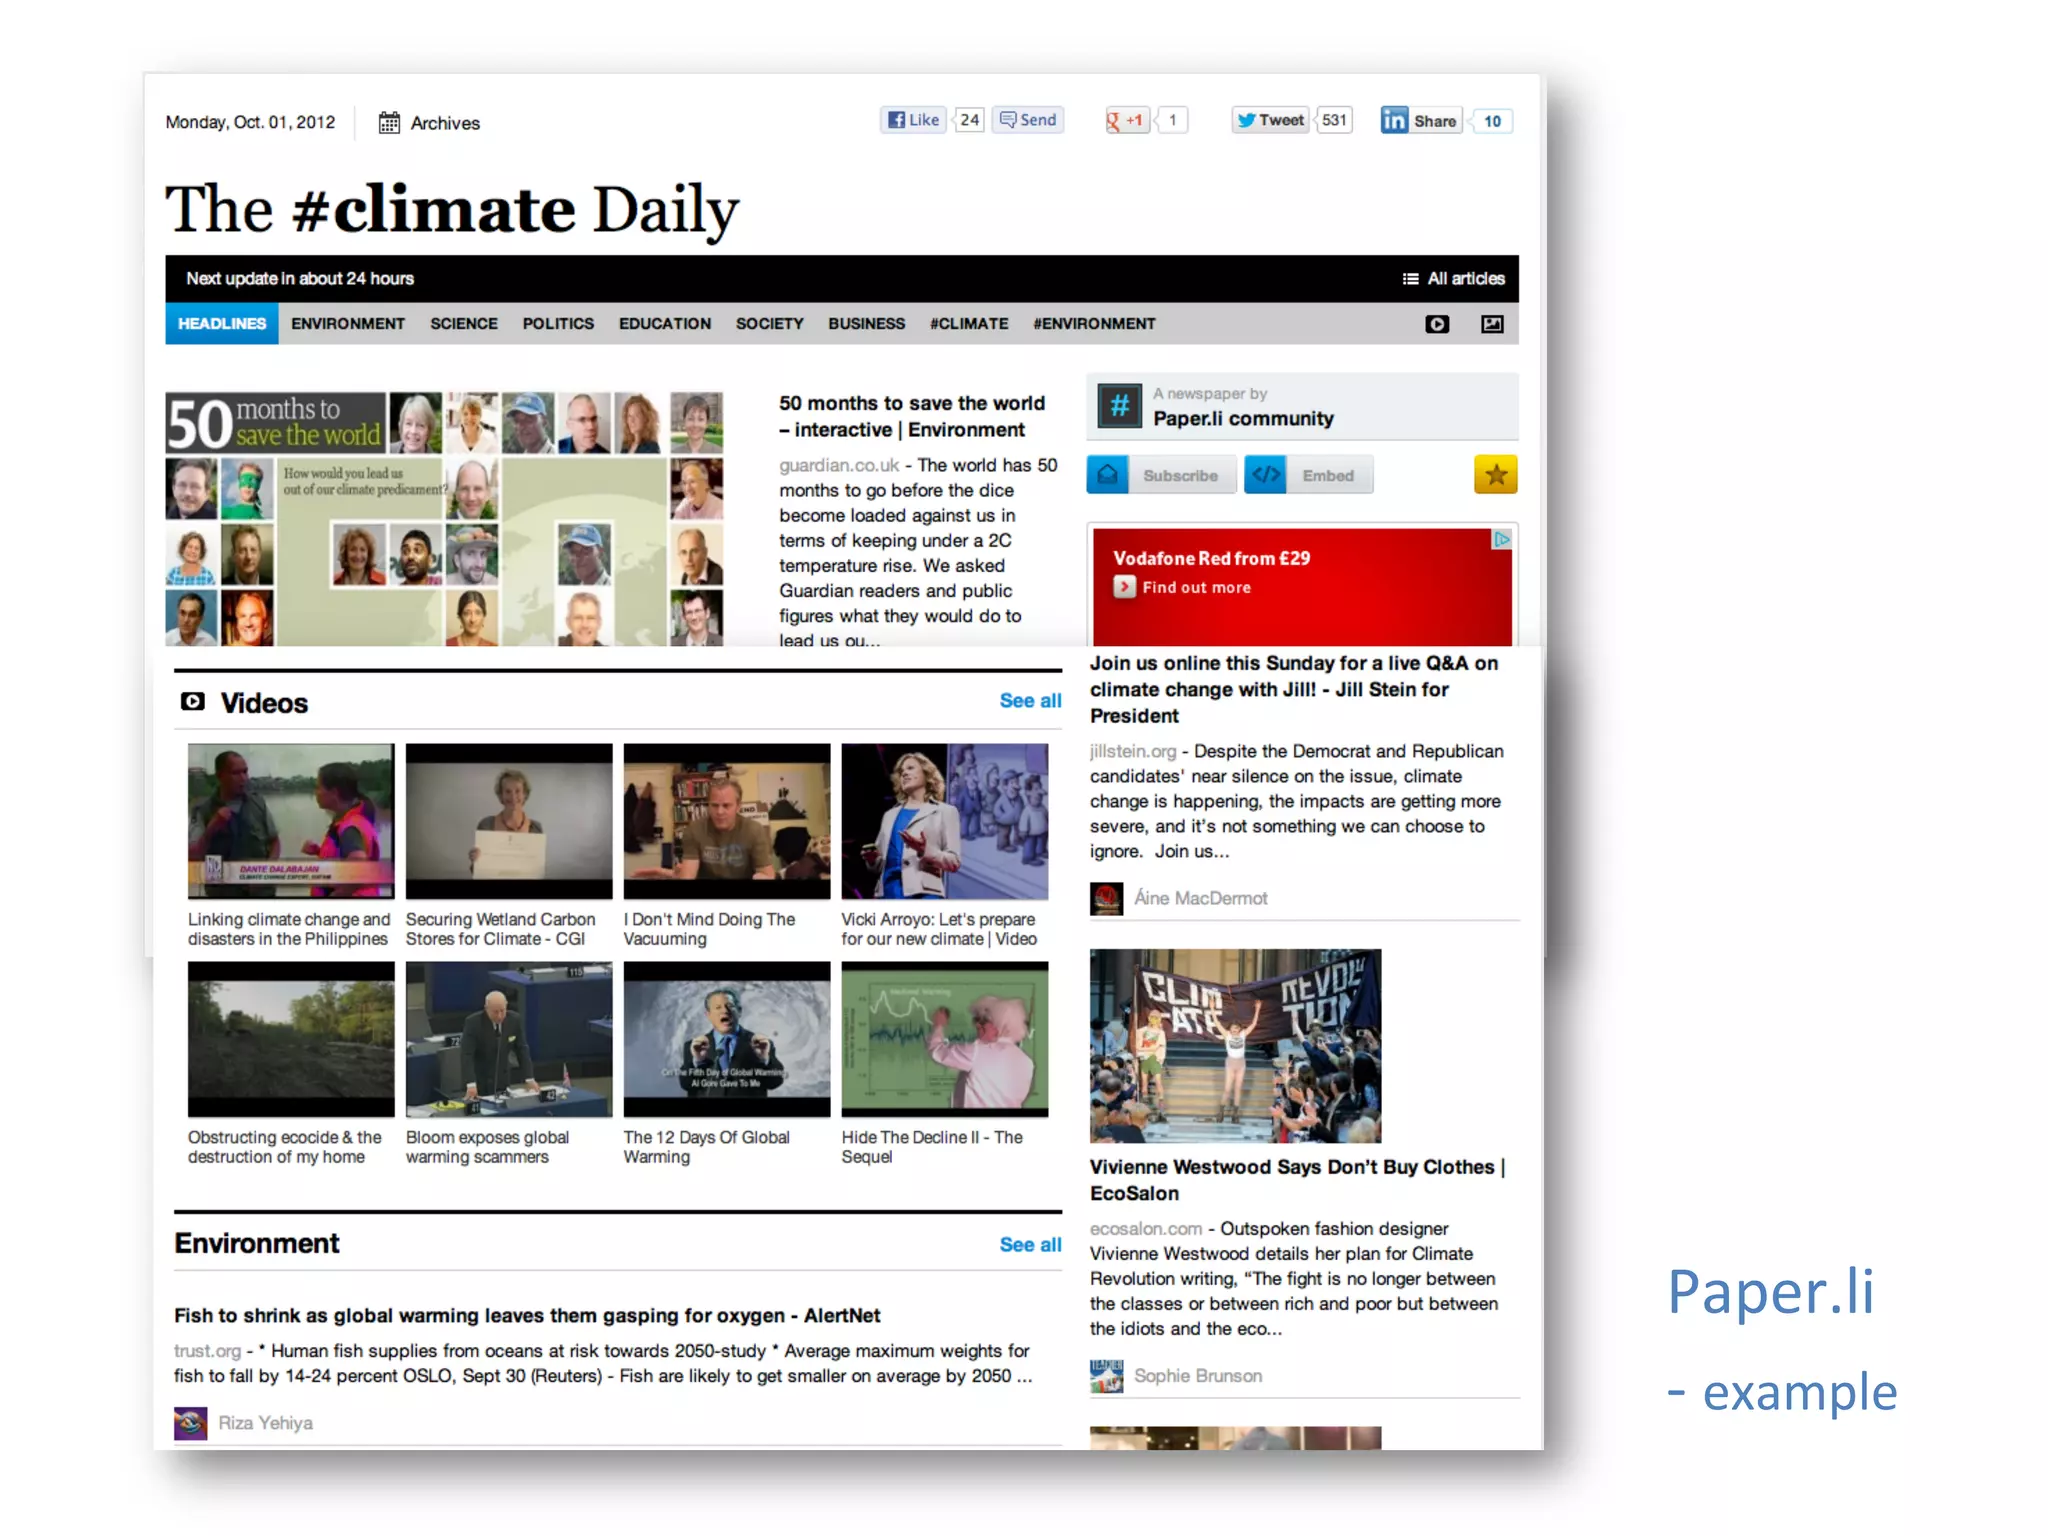Click the Google +1 icon
Screen dimensions: 2048x1536
pos(1126,121)
